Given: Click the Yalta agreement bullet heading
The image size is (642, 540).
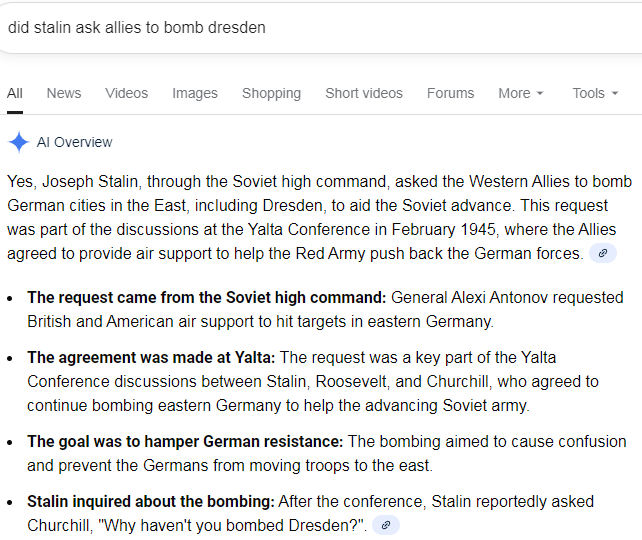Looking at the screenshot, I should pos(152,357).
